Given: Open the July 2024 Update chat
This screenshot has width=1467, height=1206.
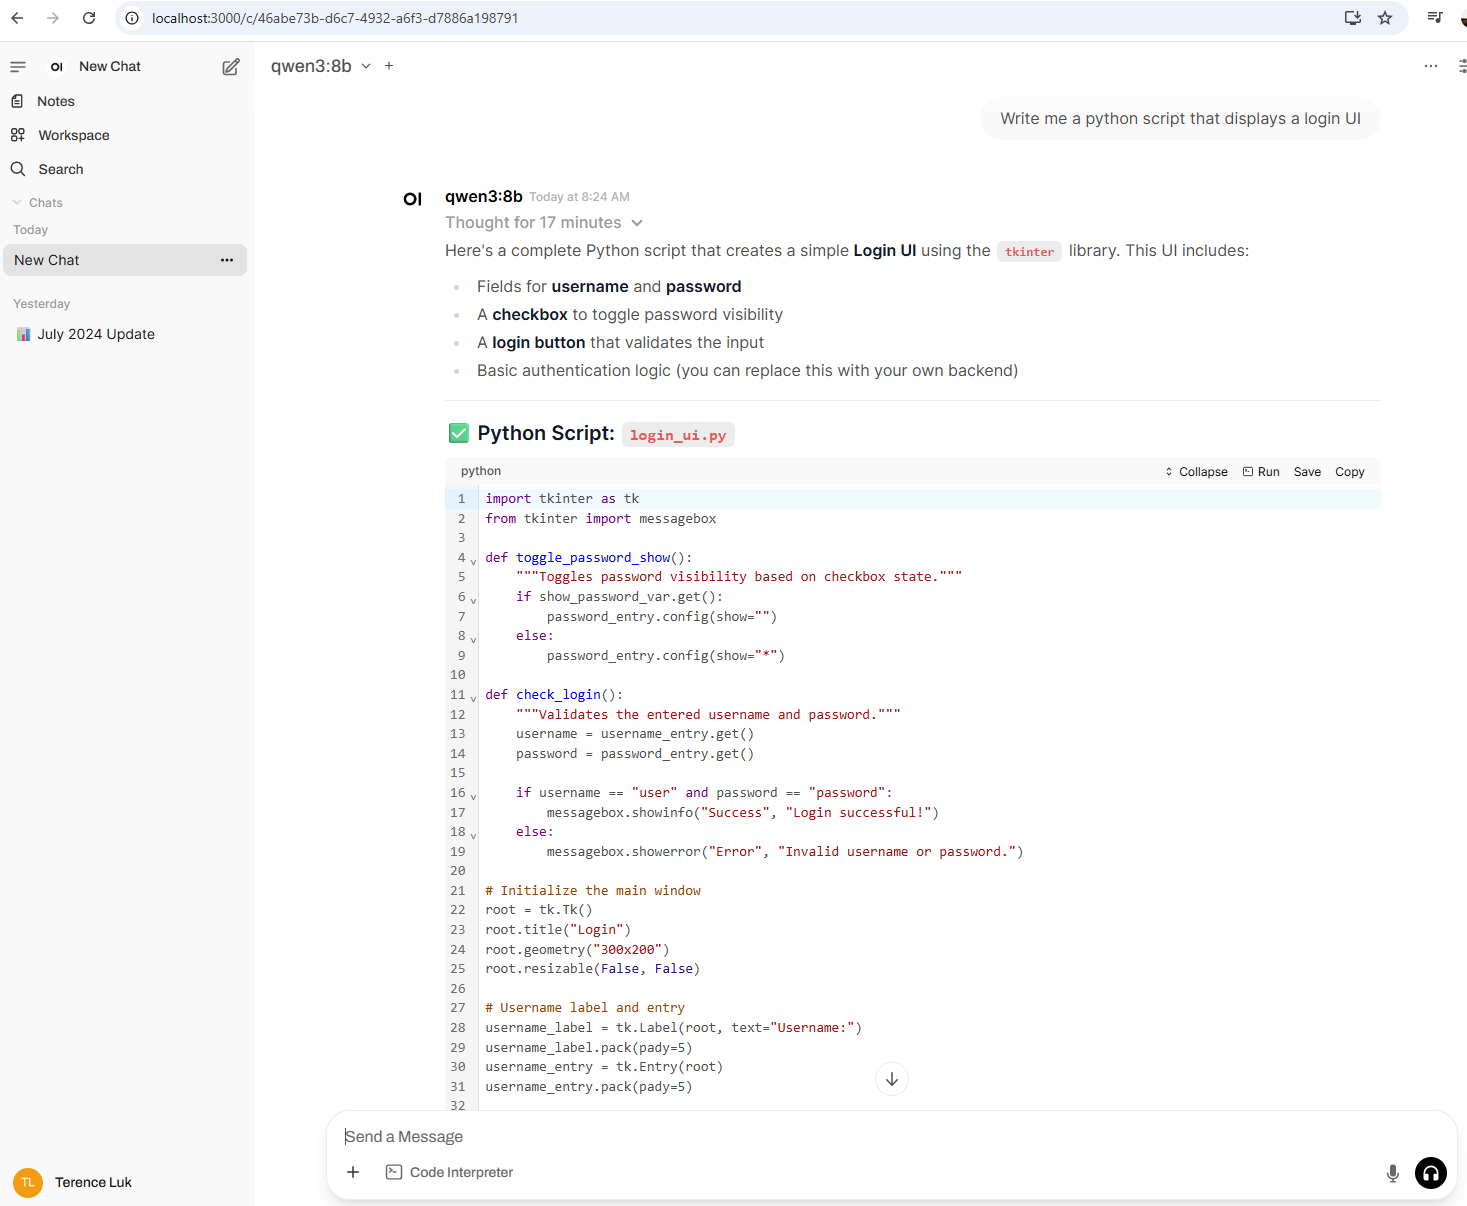Looking at the screenshot, I should (x=95, y=334).
